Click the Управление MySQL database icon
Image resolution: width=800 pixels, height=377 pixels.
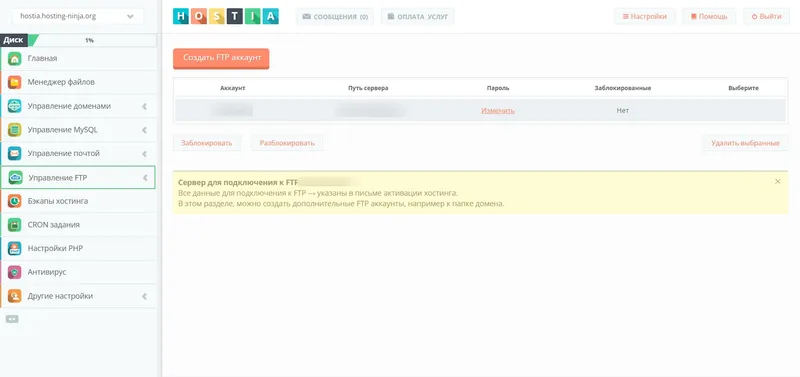[x=14, y=130]
